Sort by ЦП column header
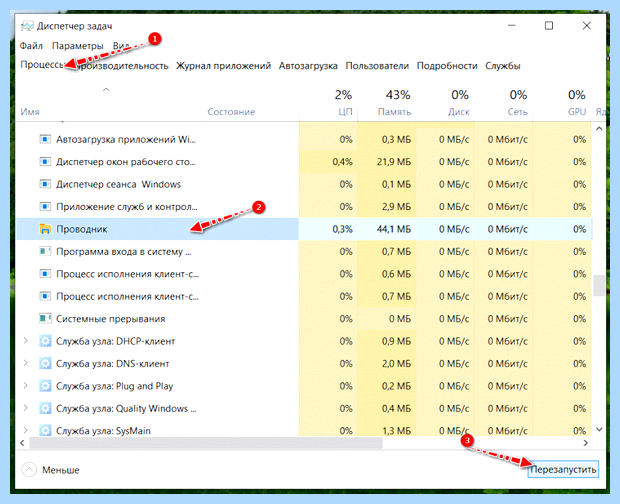Image resolution: width=620 pixels, height=504 pixels. pyautogui.click(x=345, y=112)
